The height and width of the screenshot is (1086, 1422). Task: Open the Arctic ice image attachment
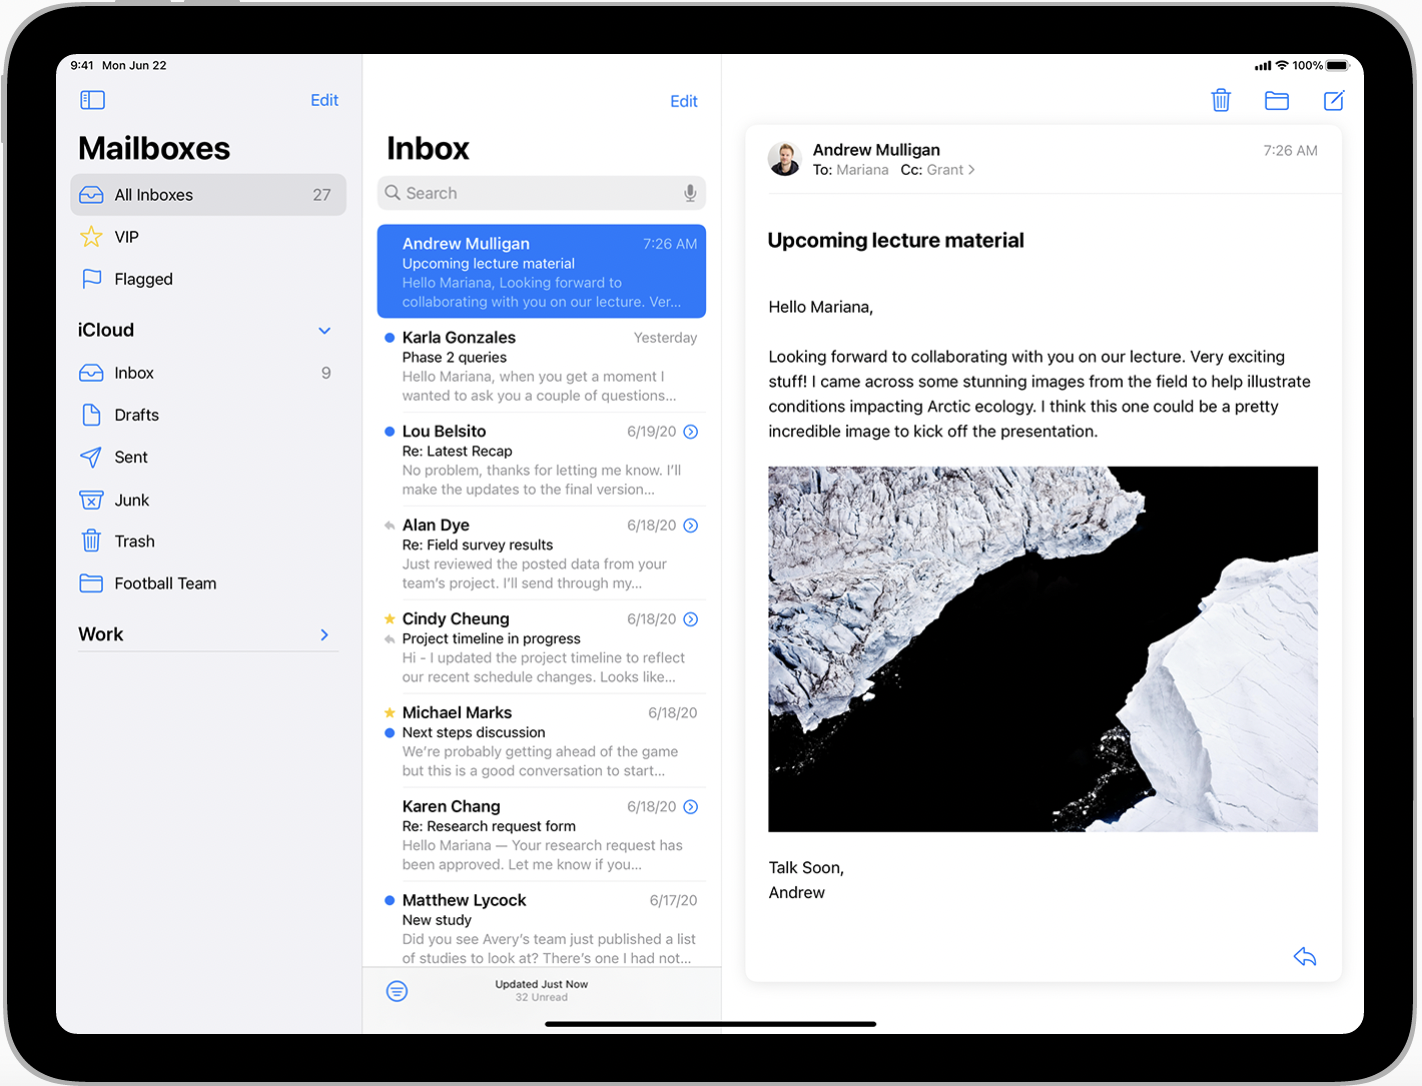click(x=1043, y=649)
